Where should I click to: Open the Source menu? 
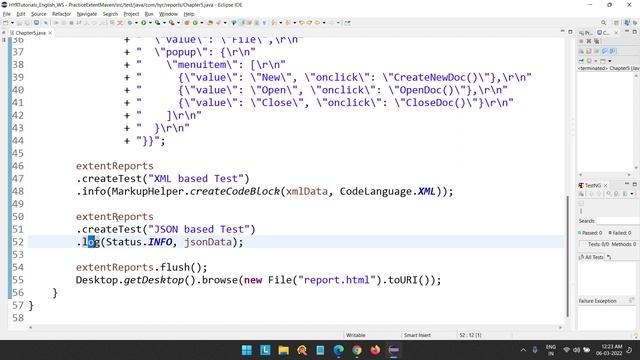pyautogui.click(x=39, y=14)
